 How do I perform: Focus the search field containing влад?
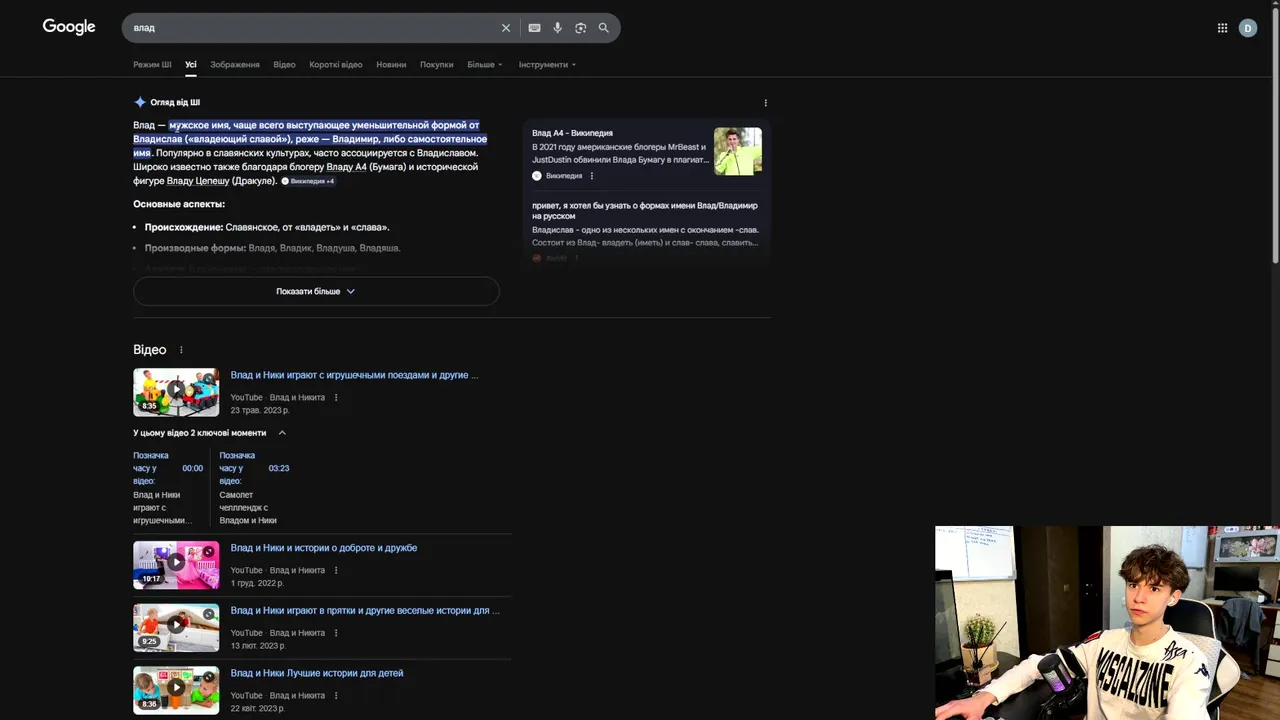tap(312, 28)
